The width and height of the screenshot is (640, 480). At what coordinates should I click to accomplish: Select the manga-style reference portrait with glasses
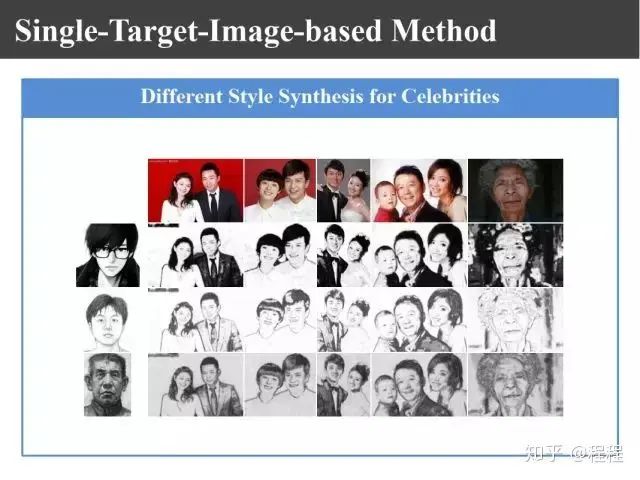point(108,255)
